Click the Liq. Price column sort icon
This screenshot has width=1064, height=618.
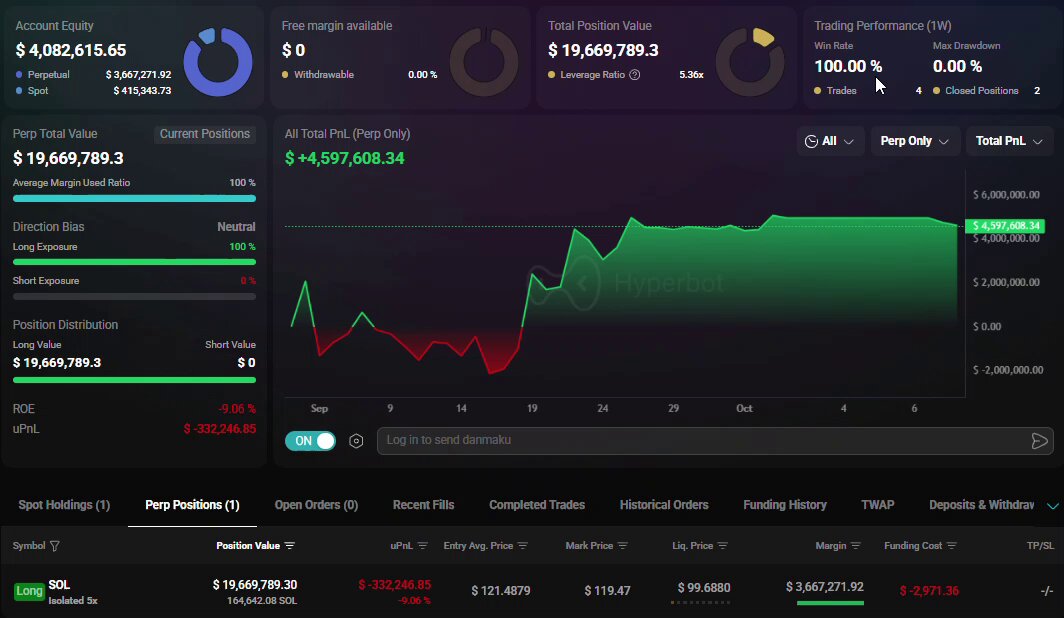[723, 546]
